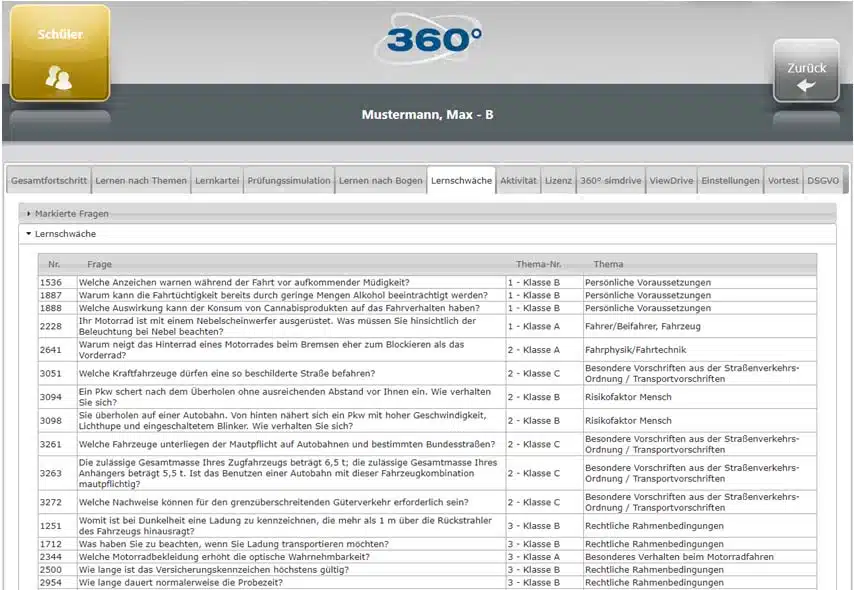This screenshot has height=590, width=854.
Task: Click the Zurück back arrow icon
Action: tap(805, 86)
